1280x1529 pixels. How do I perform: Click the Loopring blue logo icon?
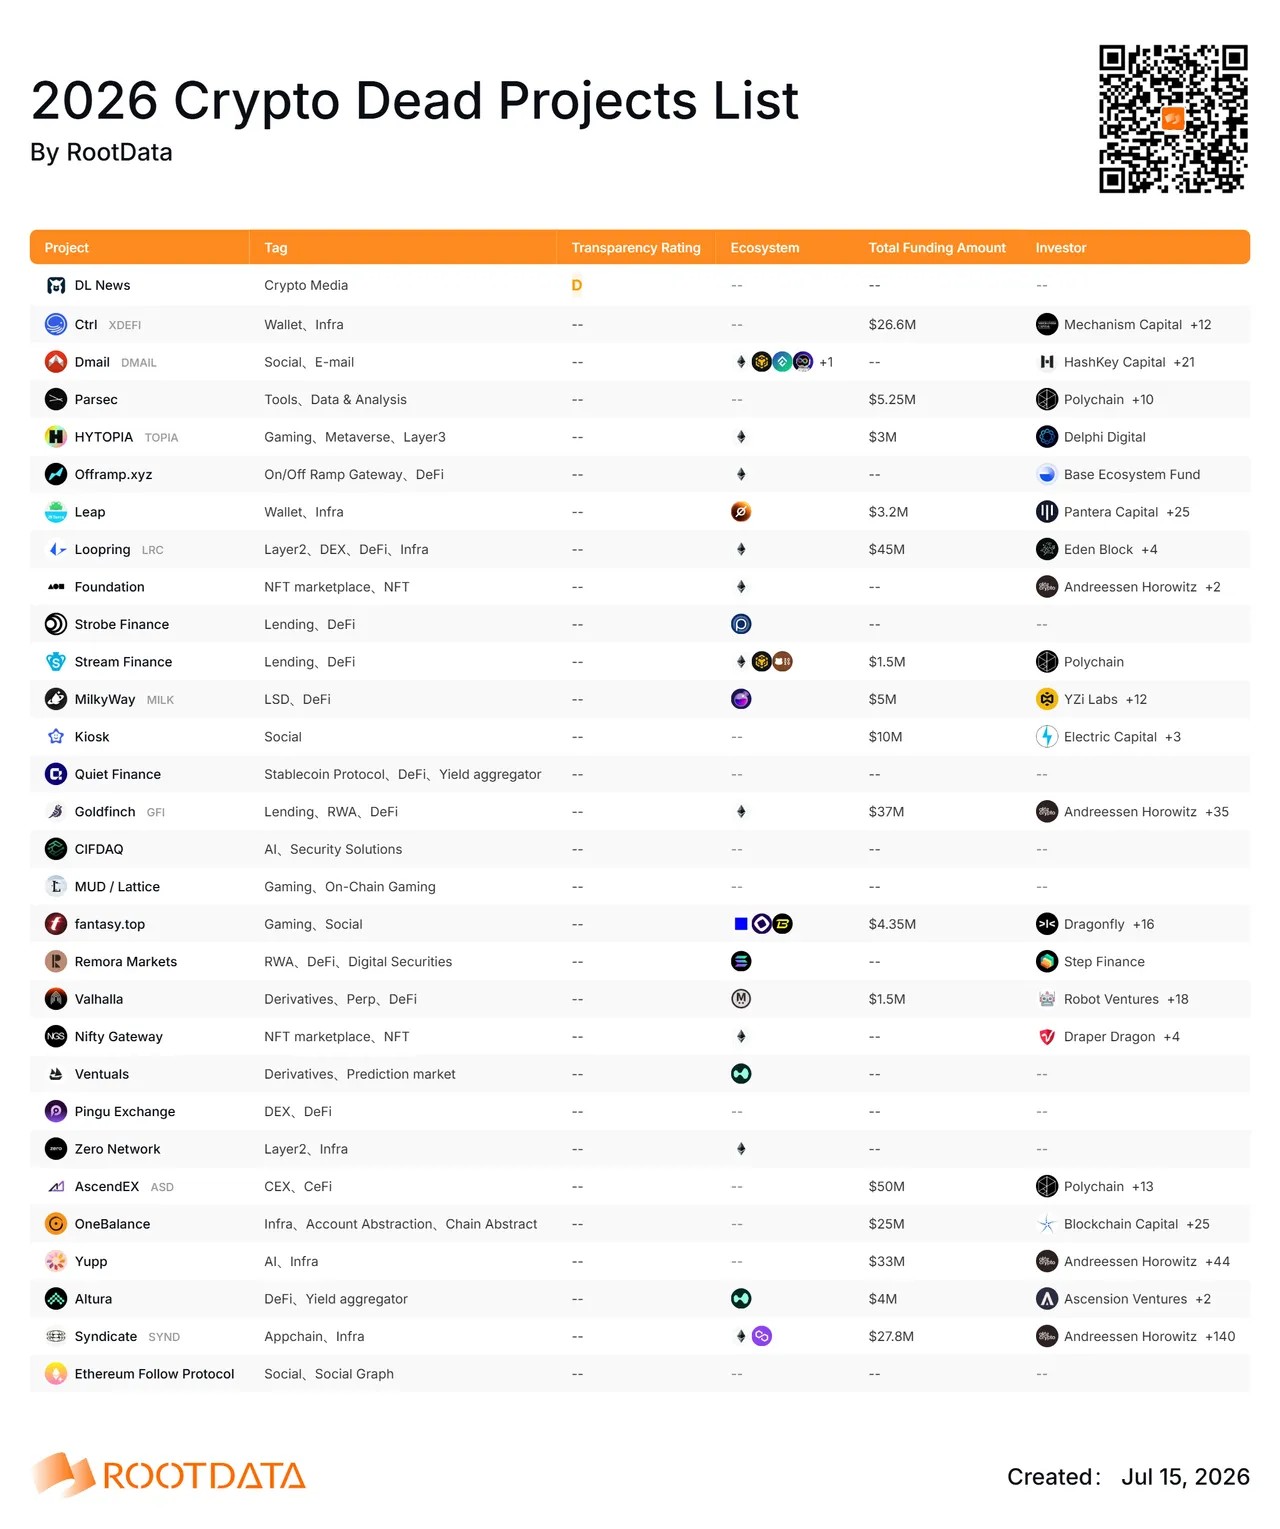click(x=56, y=550)
